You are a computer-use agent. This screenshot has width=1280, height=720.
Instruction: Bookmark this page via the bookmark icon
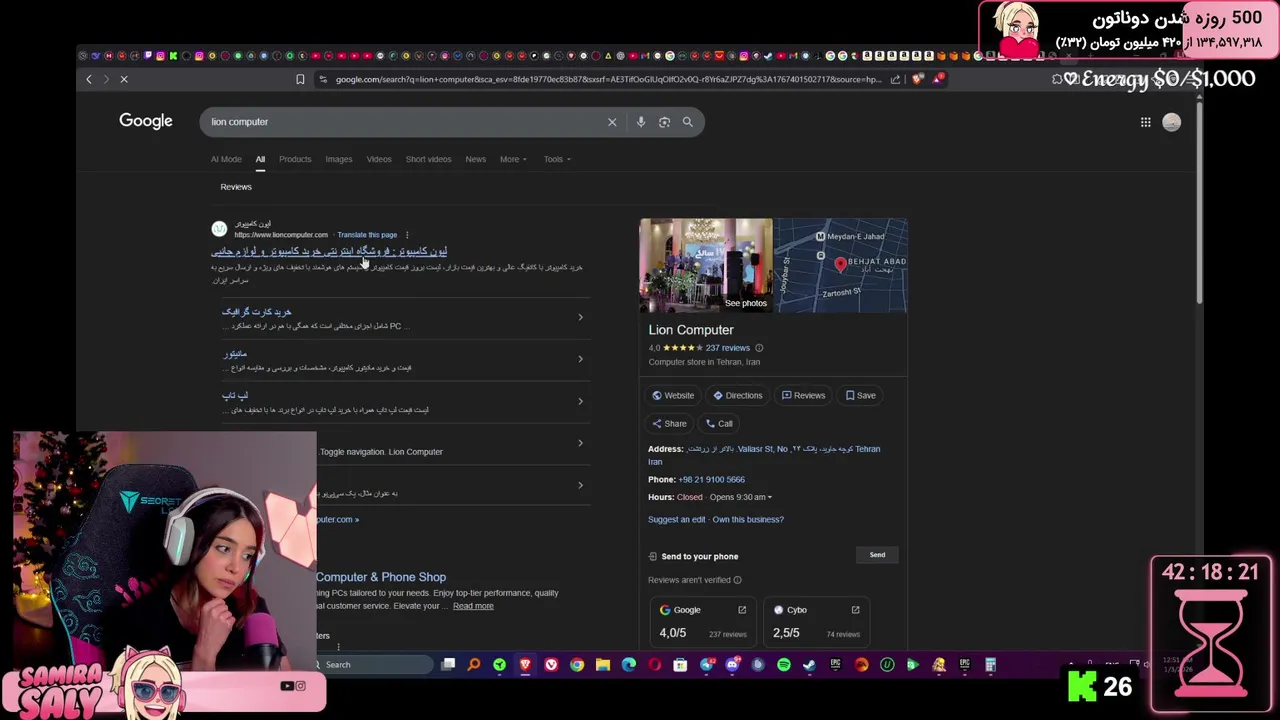tap(300, 79)
